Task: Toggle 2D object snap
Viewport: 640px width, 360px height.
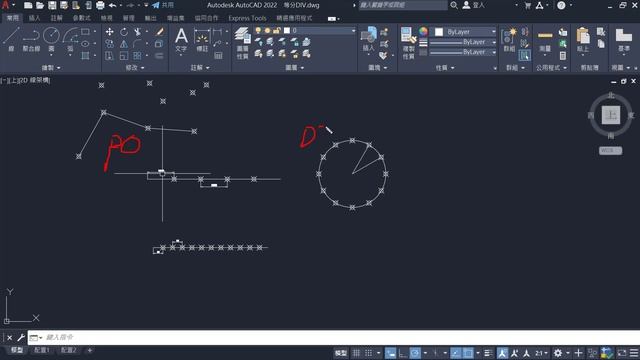Action: click(468, 353)
